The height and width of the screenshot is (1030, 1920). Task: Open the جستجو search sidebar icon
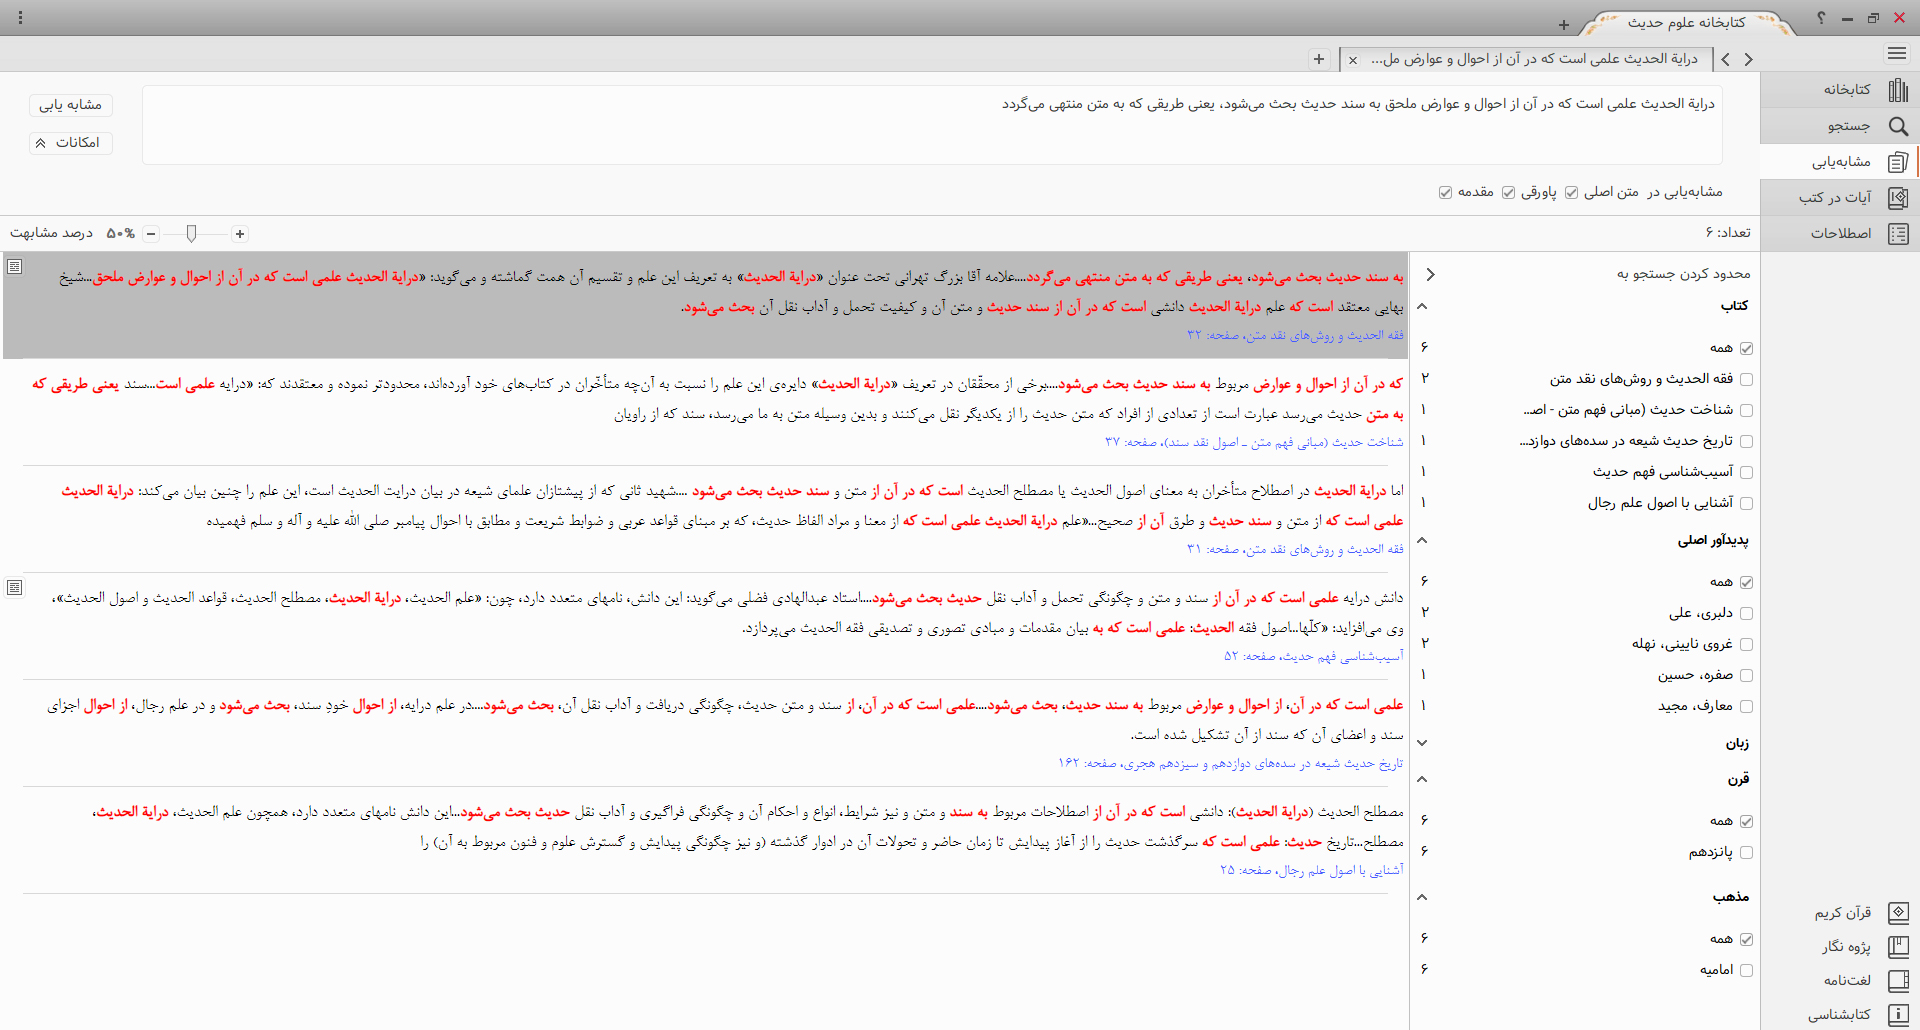pos(1898,126)
